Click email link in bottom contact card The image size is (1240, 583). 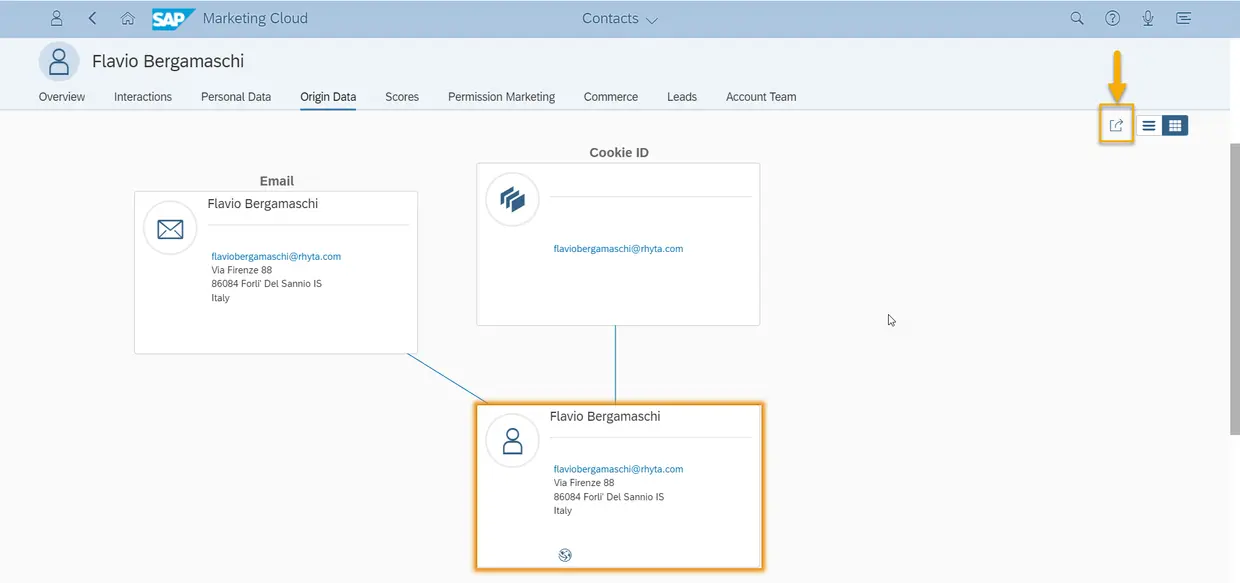pyautogui.click(x=618, y=468)
